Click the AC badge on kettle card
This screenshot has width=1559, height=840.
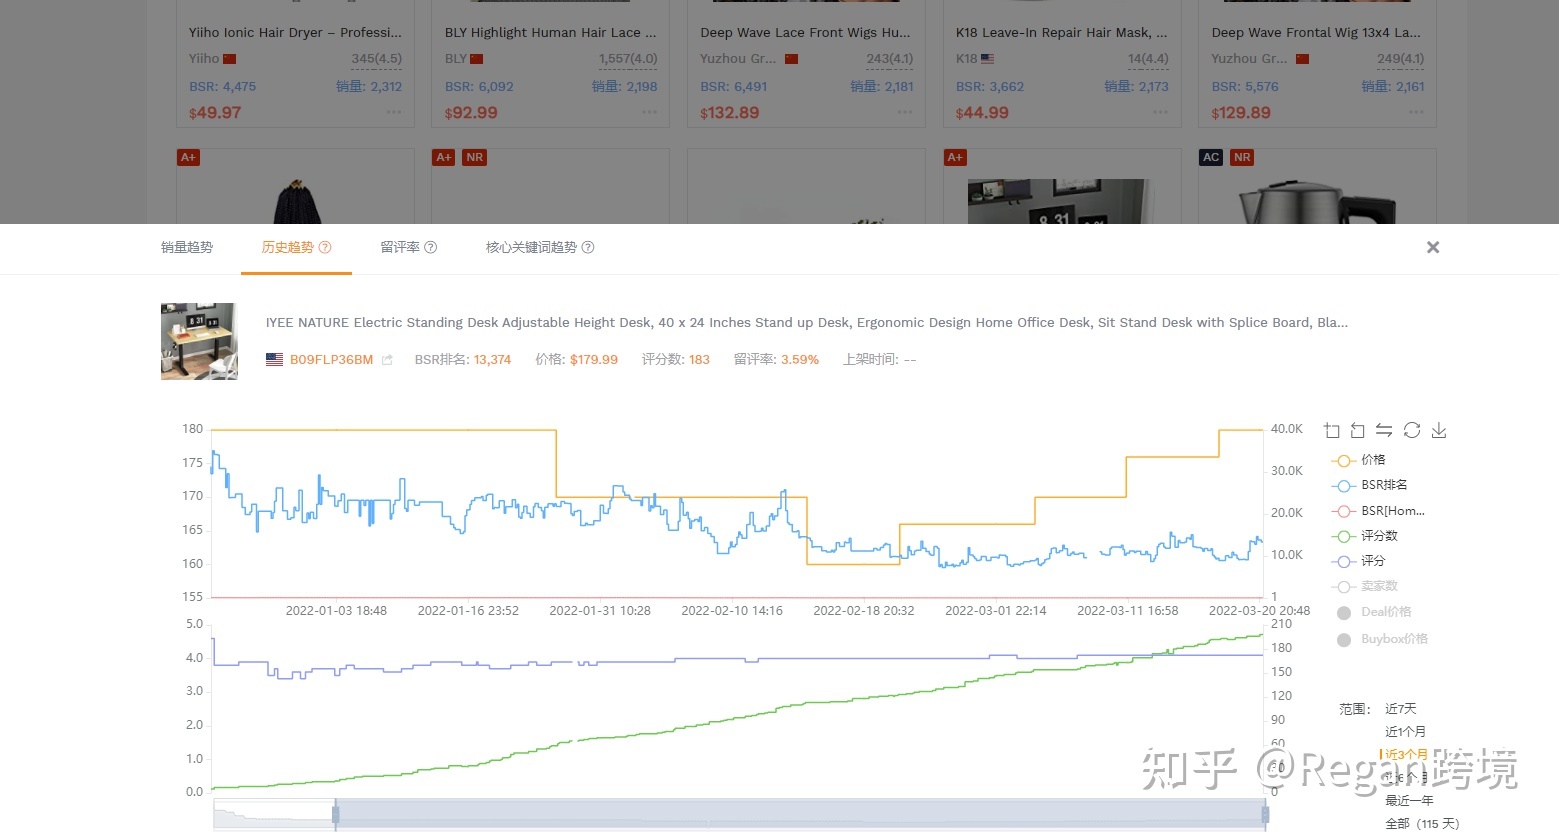[1211, 157]
